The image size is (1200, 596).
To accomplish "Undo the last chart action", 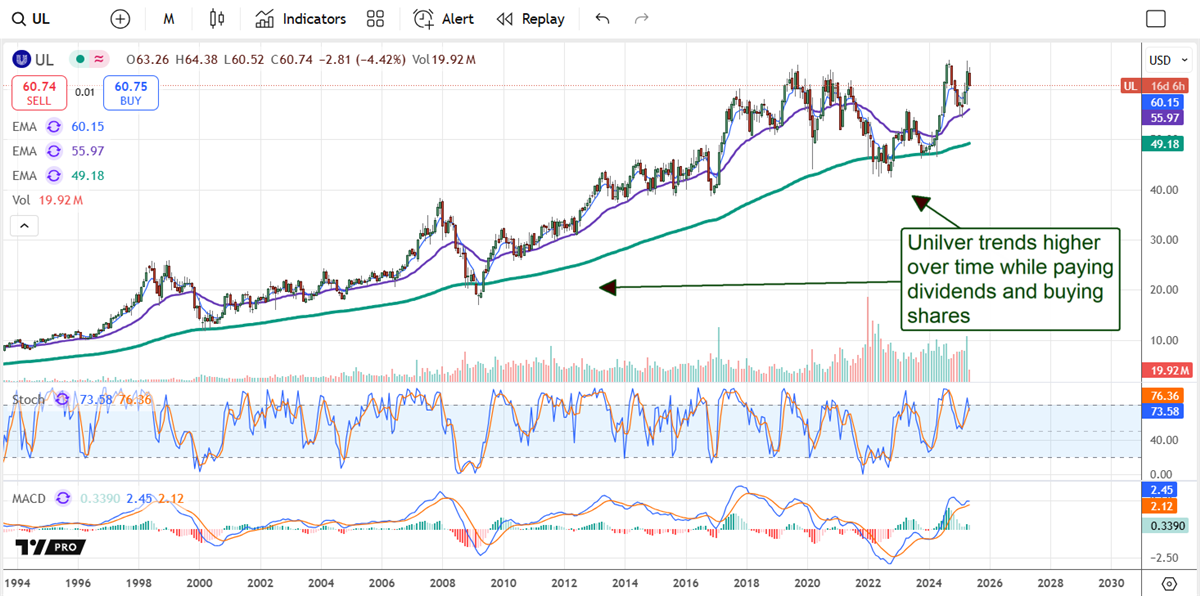I will point(602,19).
